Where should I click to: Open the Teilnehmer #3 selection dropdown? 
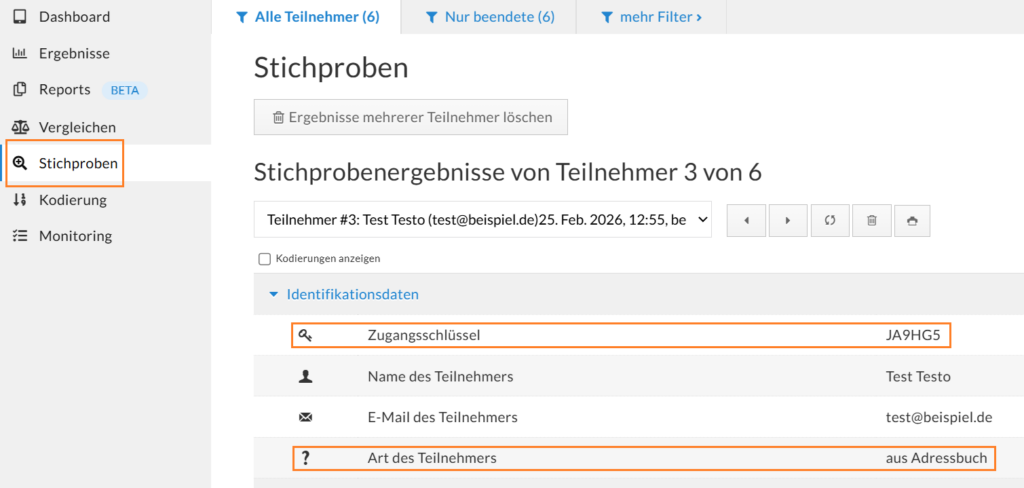[483, 219]
